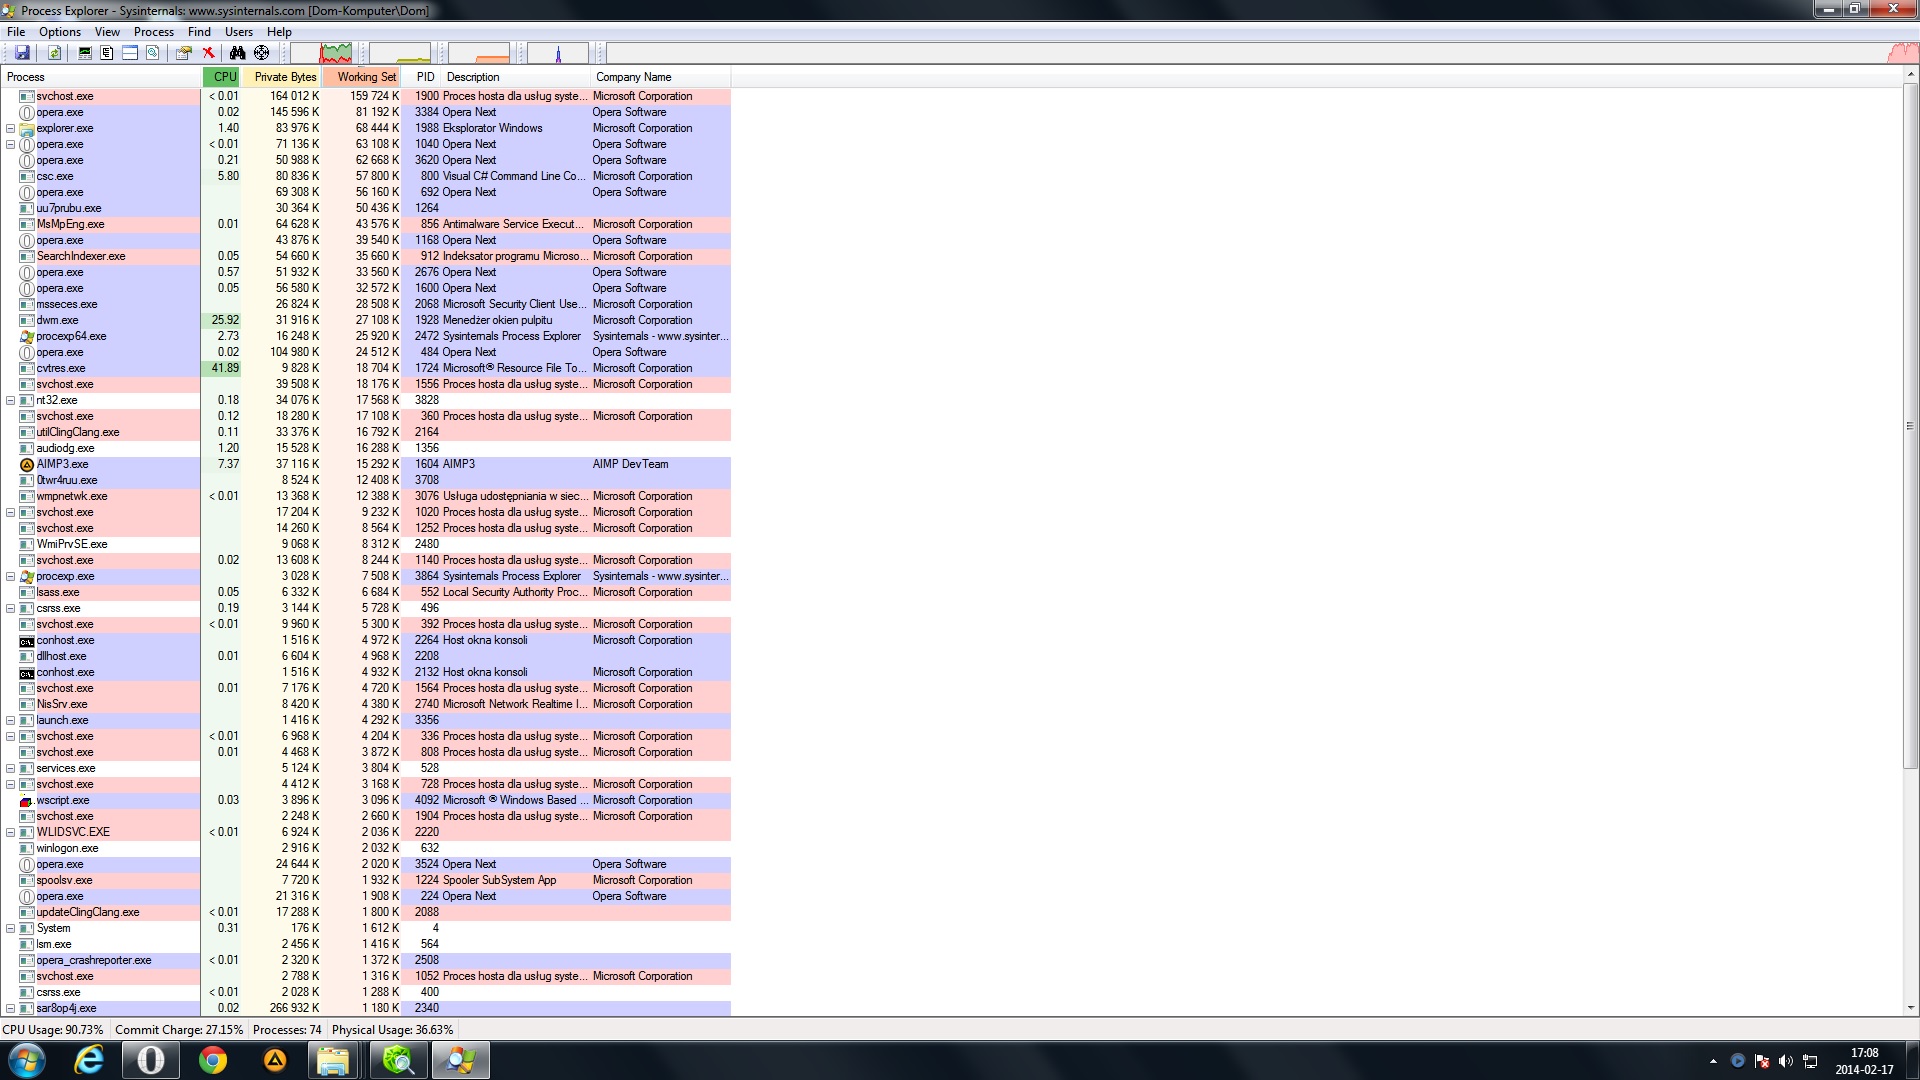Viewport: 1920px width, 1080px height.
Task: Click the procexp64.exe process icon
Action: (27, 337)
